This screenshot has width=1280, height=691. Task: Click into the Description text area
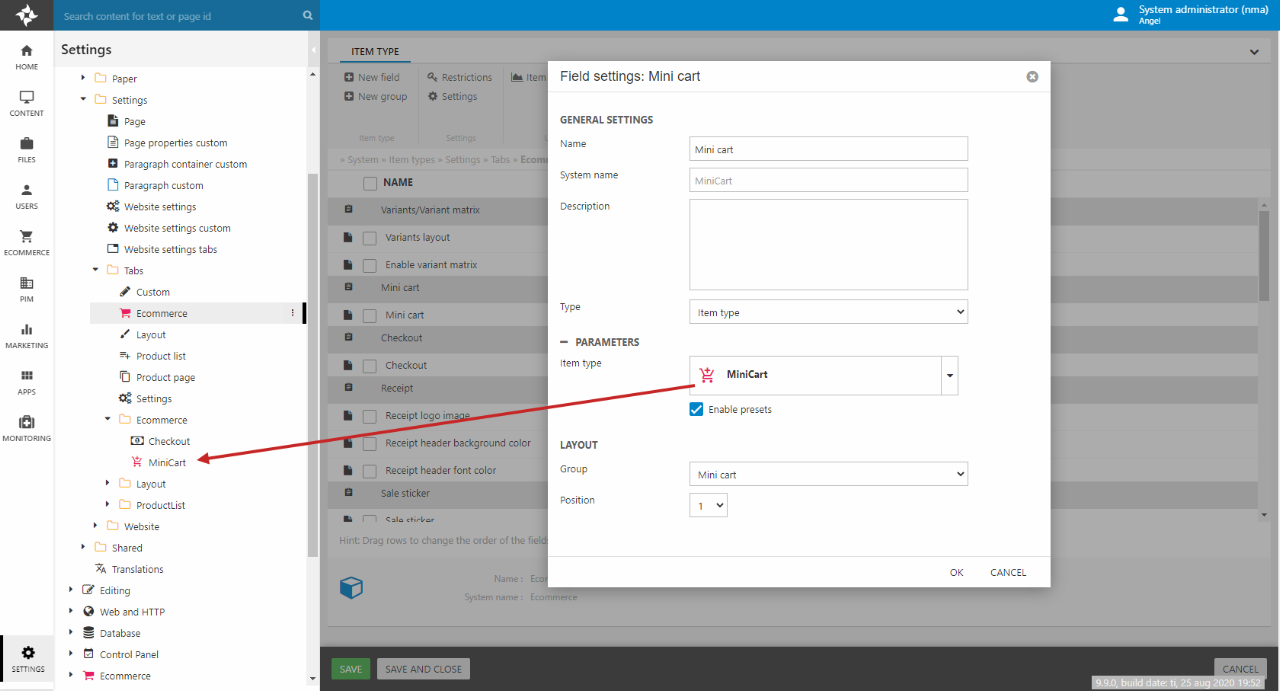(828, 244)
